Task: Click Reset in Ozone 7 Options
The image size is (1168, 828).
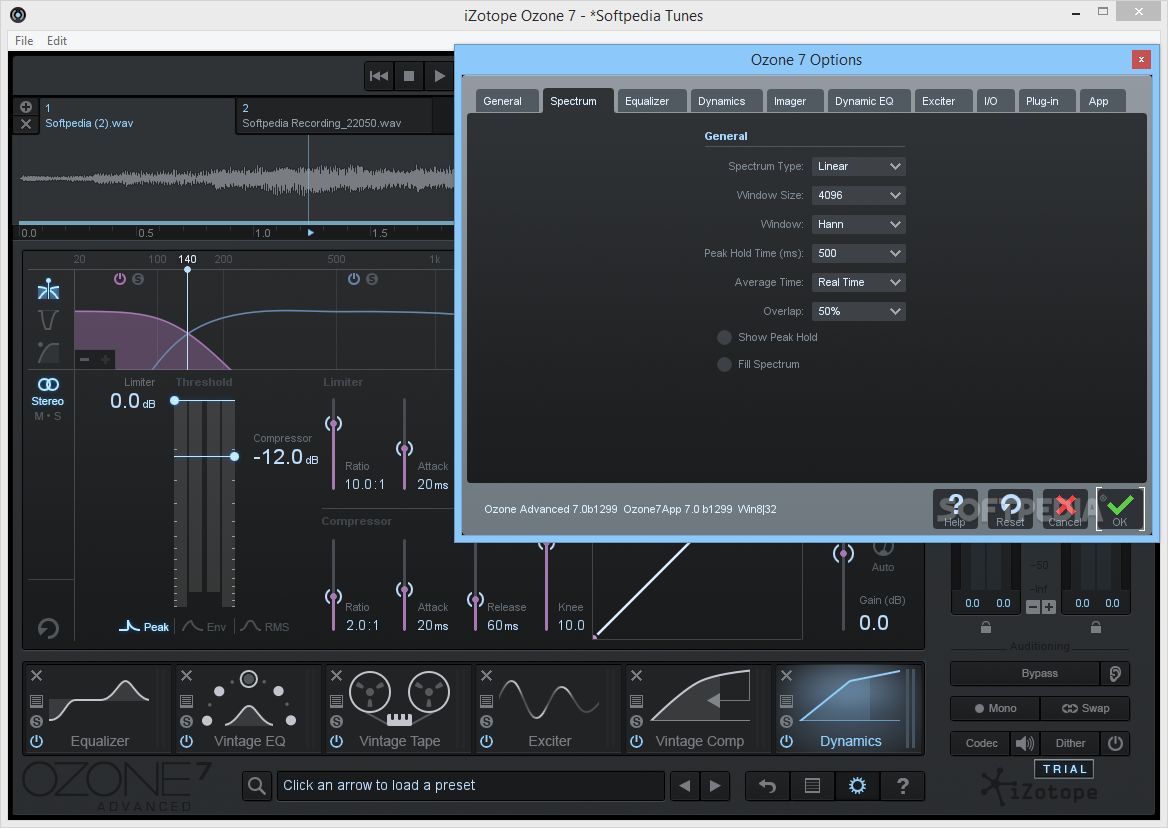Action: tap(1010, 509)
